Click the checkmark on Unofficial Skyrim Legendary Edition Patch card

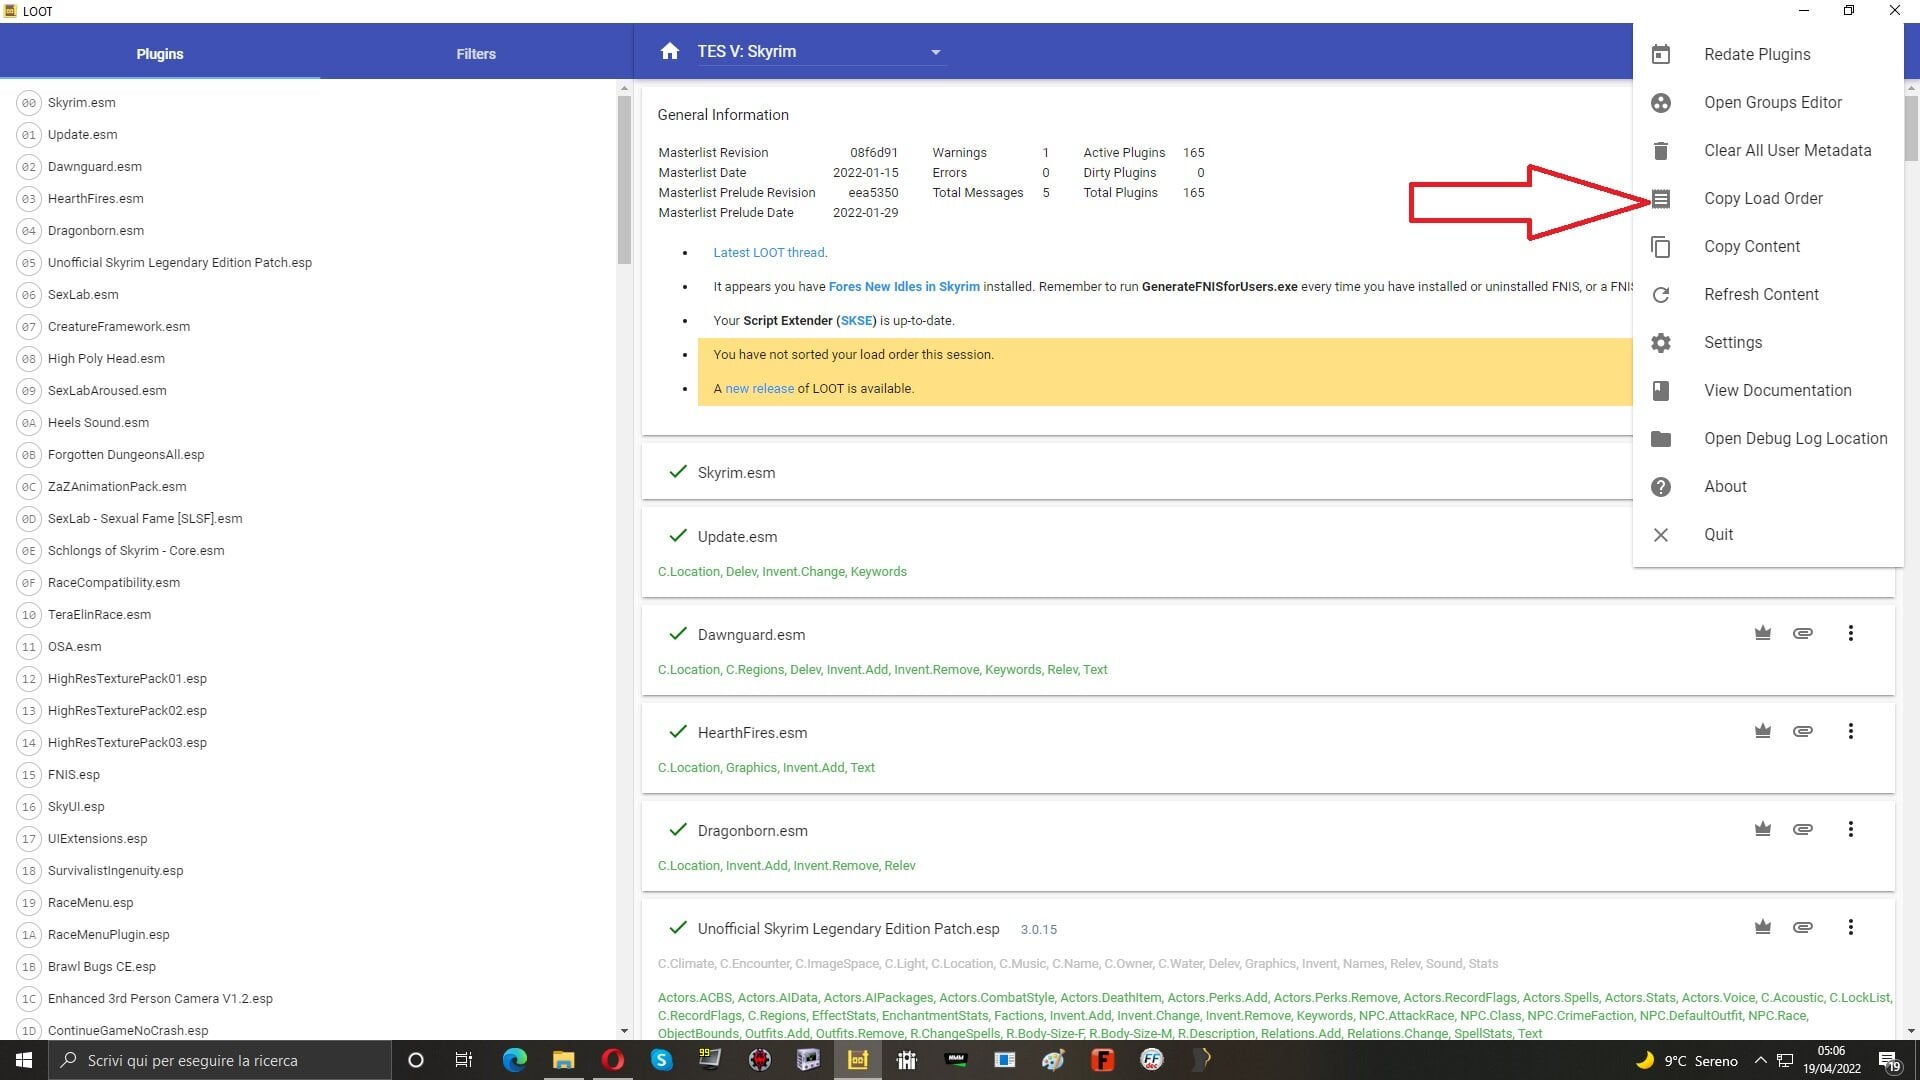tap(678, 927)
